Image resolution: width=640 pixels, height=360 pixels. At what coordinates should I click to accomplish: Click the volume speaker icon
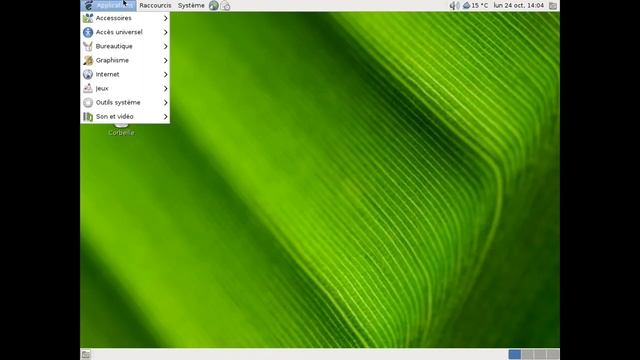click(454, 5)
